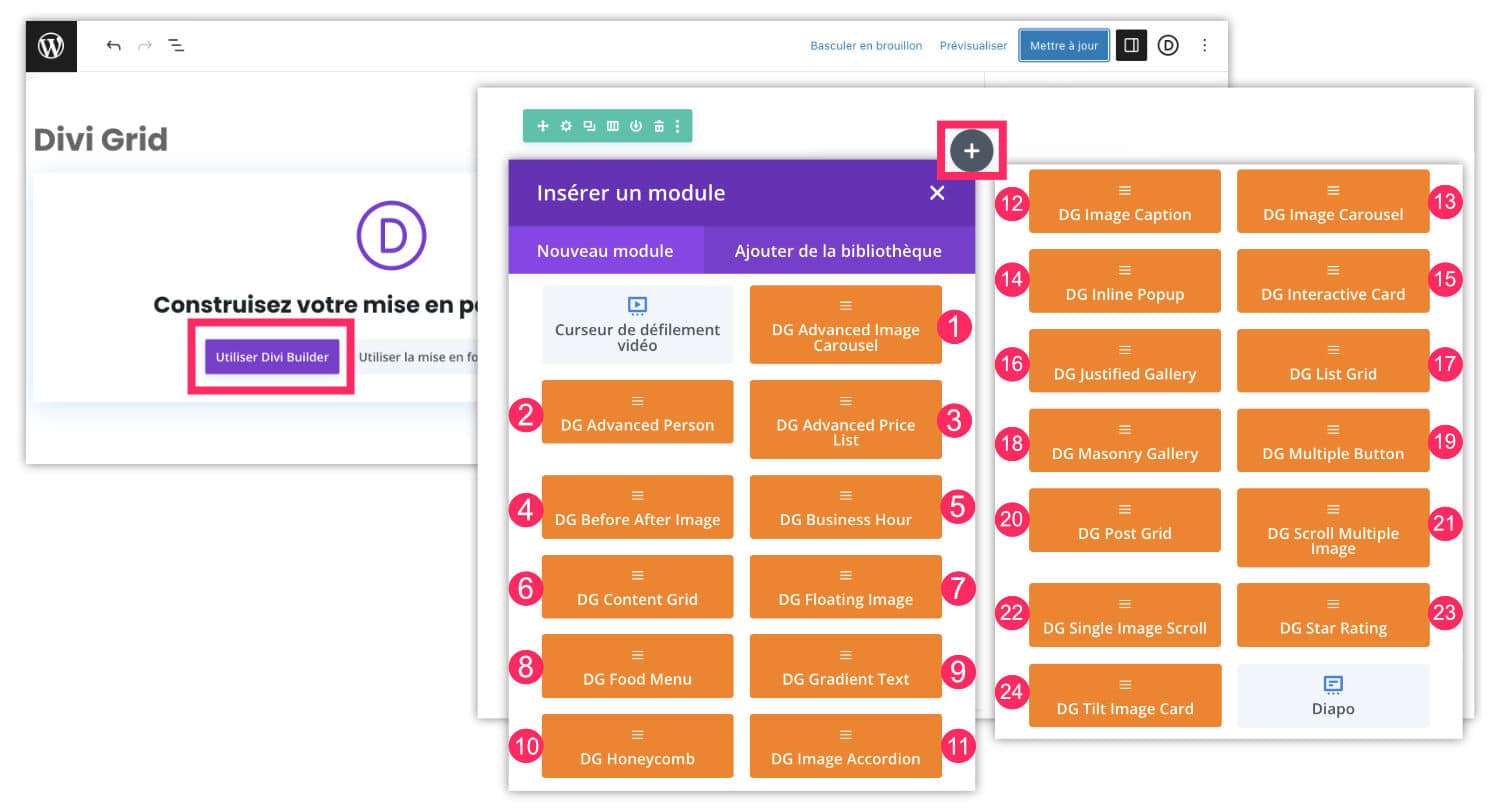
Task: Pick the DG Masonry Gallery module
Action: [1125, 440]
